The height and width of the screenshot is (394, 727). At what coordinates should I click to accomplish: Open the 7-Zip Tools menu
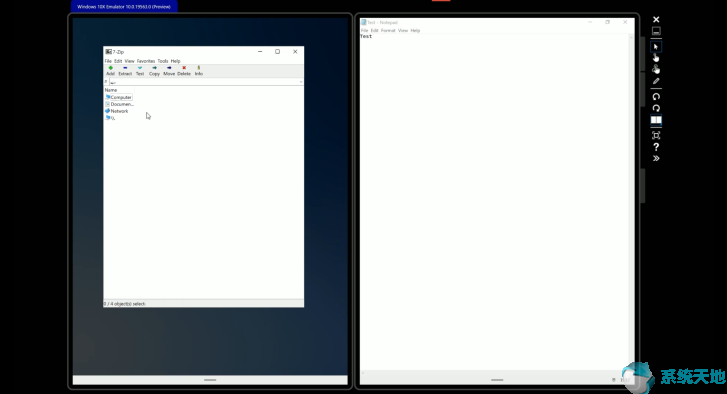(163, 61)
